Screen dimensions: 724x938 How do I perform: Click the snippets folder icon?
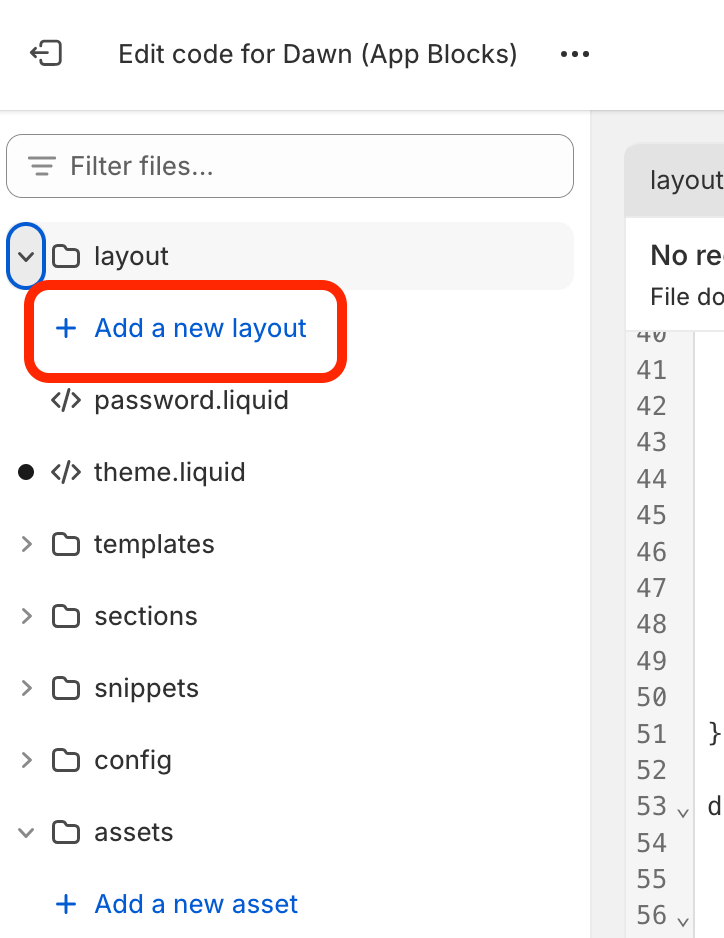tap(66, 688)
